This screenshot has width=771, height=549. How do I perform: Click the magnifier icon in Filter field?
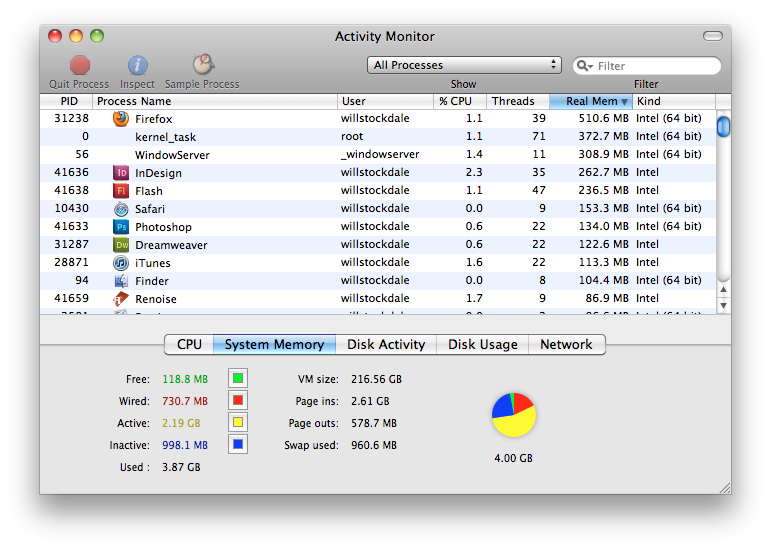click(x=585, y=66)
